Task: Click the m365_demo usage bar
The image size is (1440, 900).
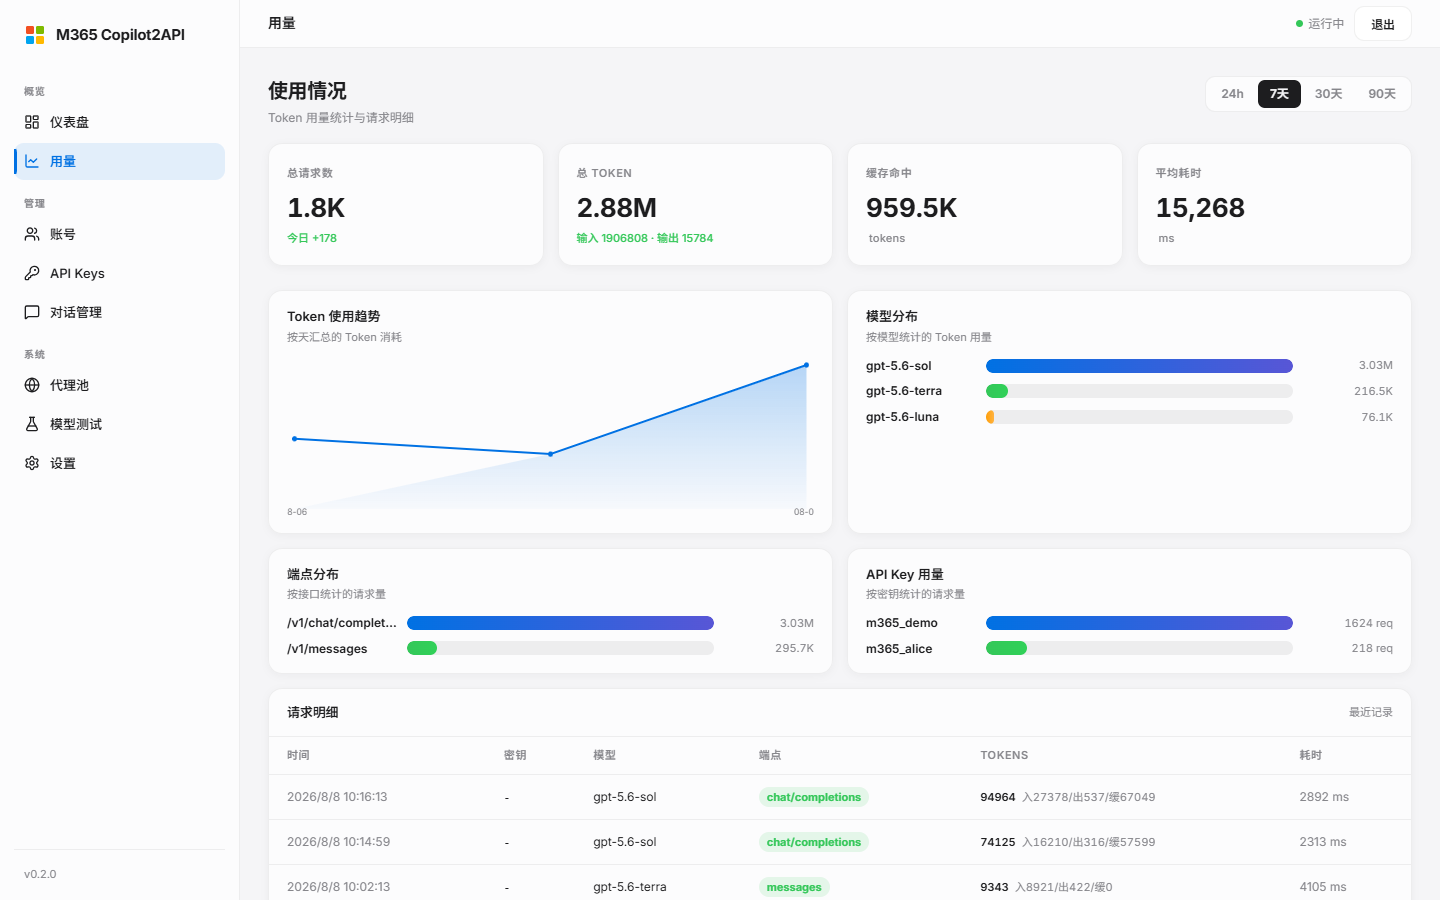Action: coord(1139,623)
